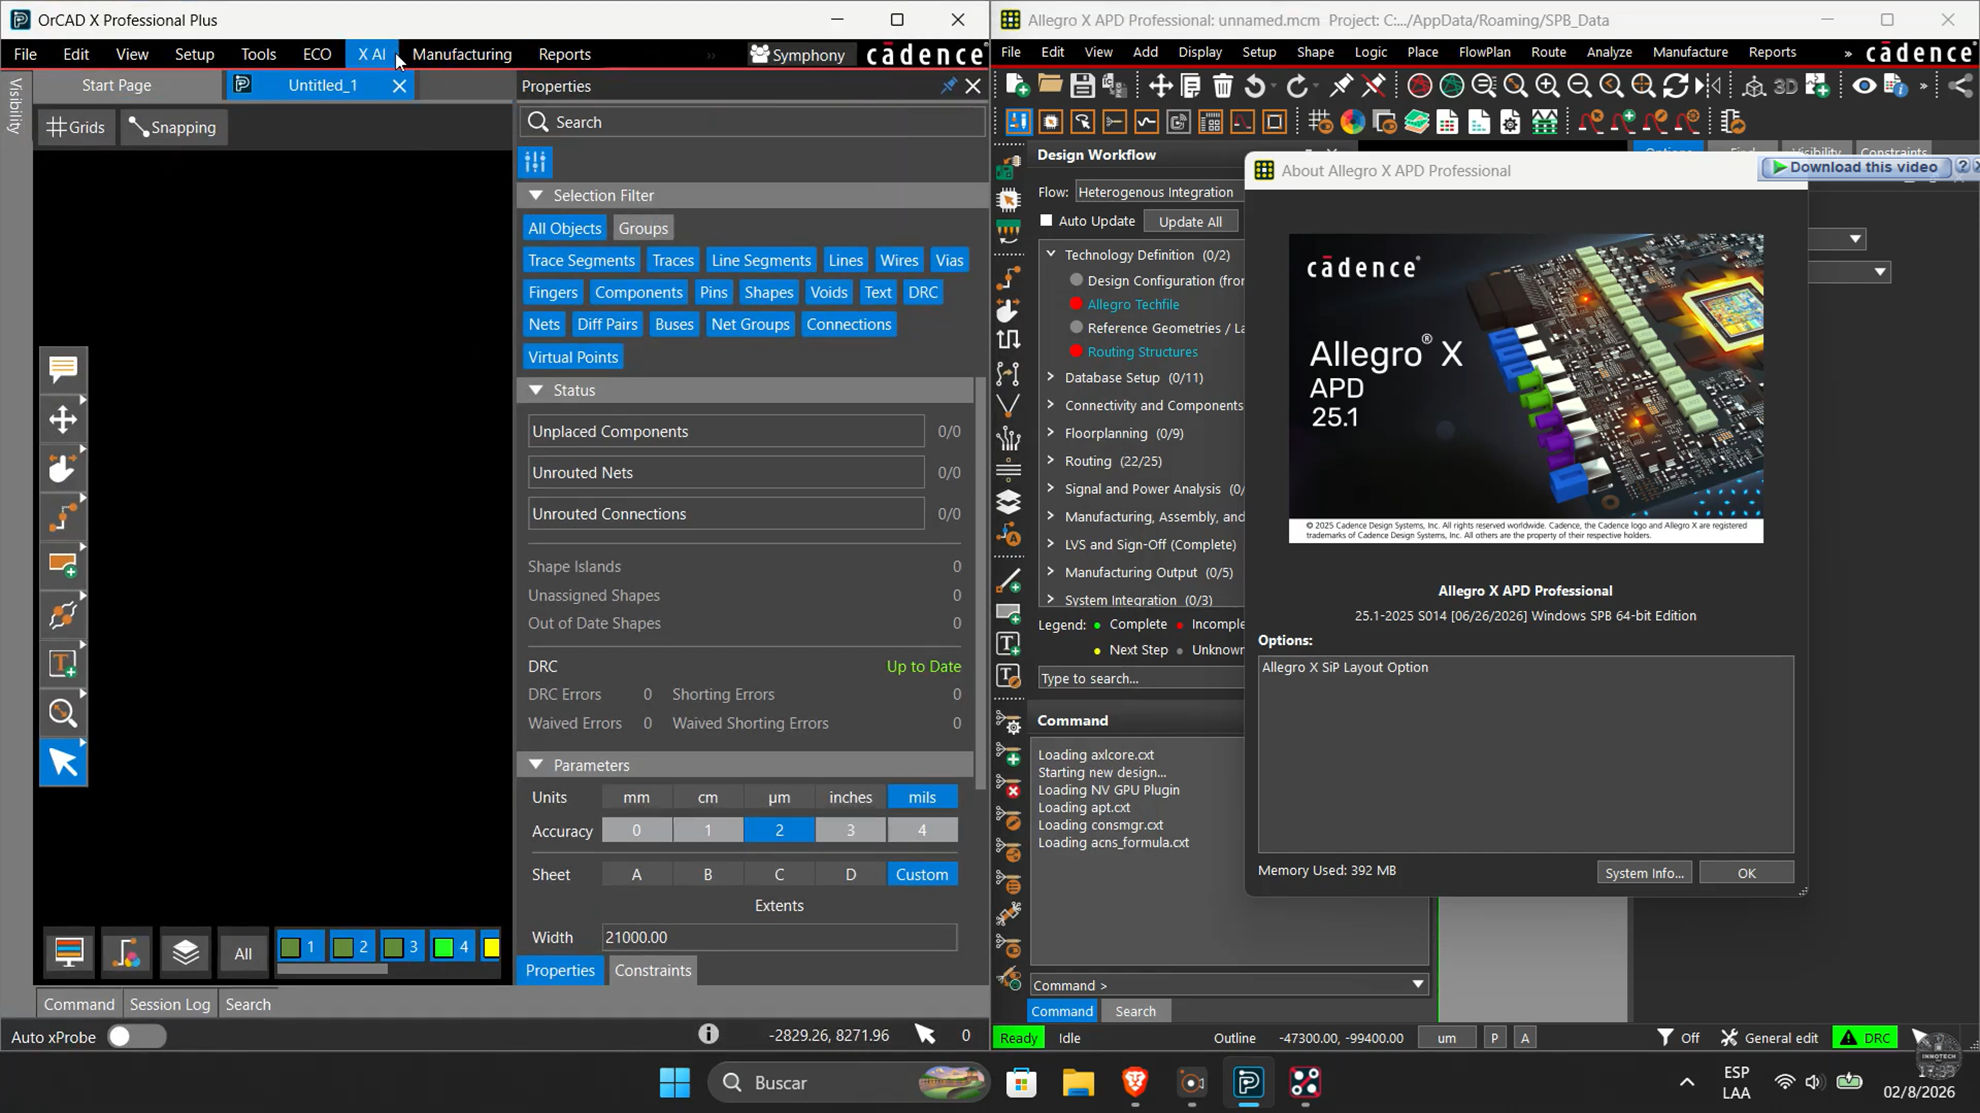Click the New Design icon in Allegro toolbar
Image resolution: width=1980 pixels, height=1113 pixels.
(x=1017, y=86)
